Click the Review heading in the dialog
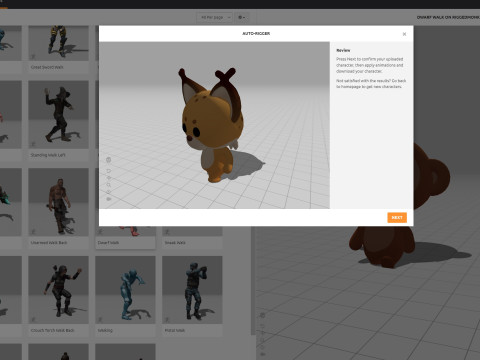The height and width of the screenshot is (360, 480). [x=343, y=50]
